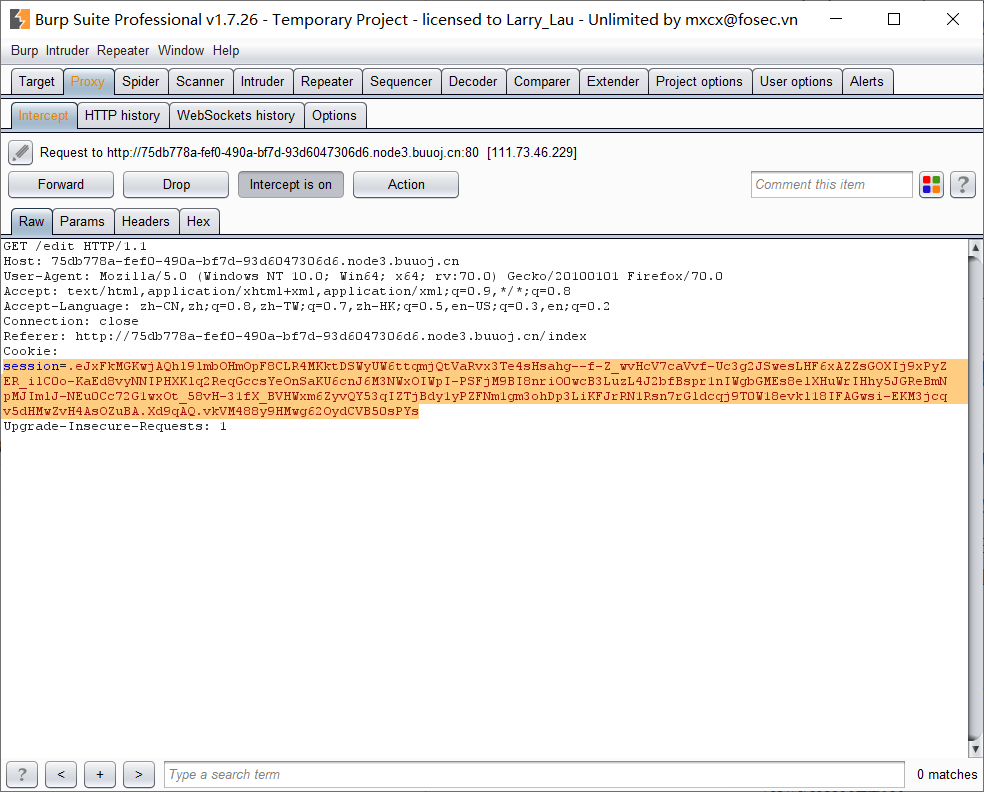Viewport: 984px width, 792px height.
Task: Go to next search match
Action: 139,774
